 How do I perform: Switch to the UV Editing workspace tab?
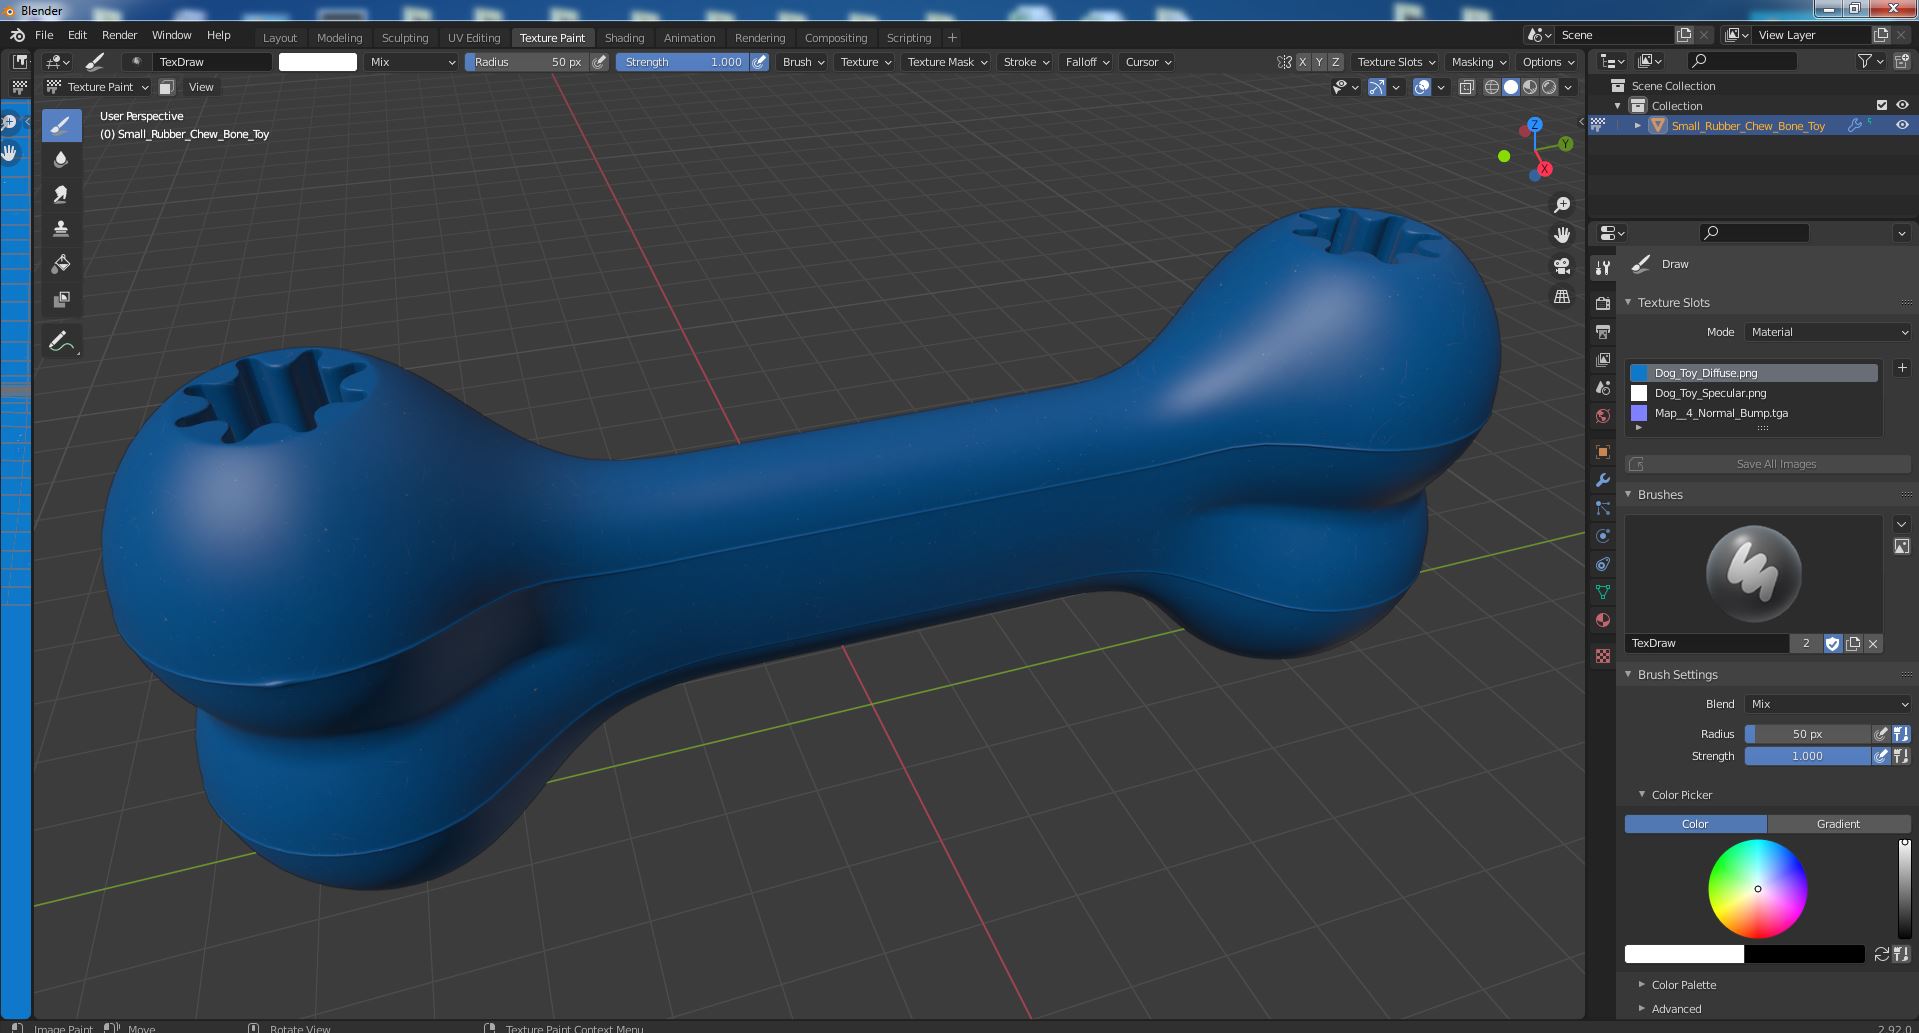click(x=474, y=38)
